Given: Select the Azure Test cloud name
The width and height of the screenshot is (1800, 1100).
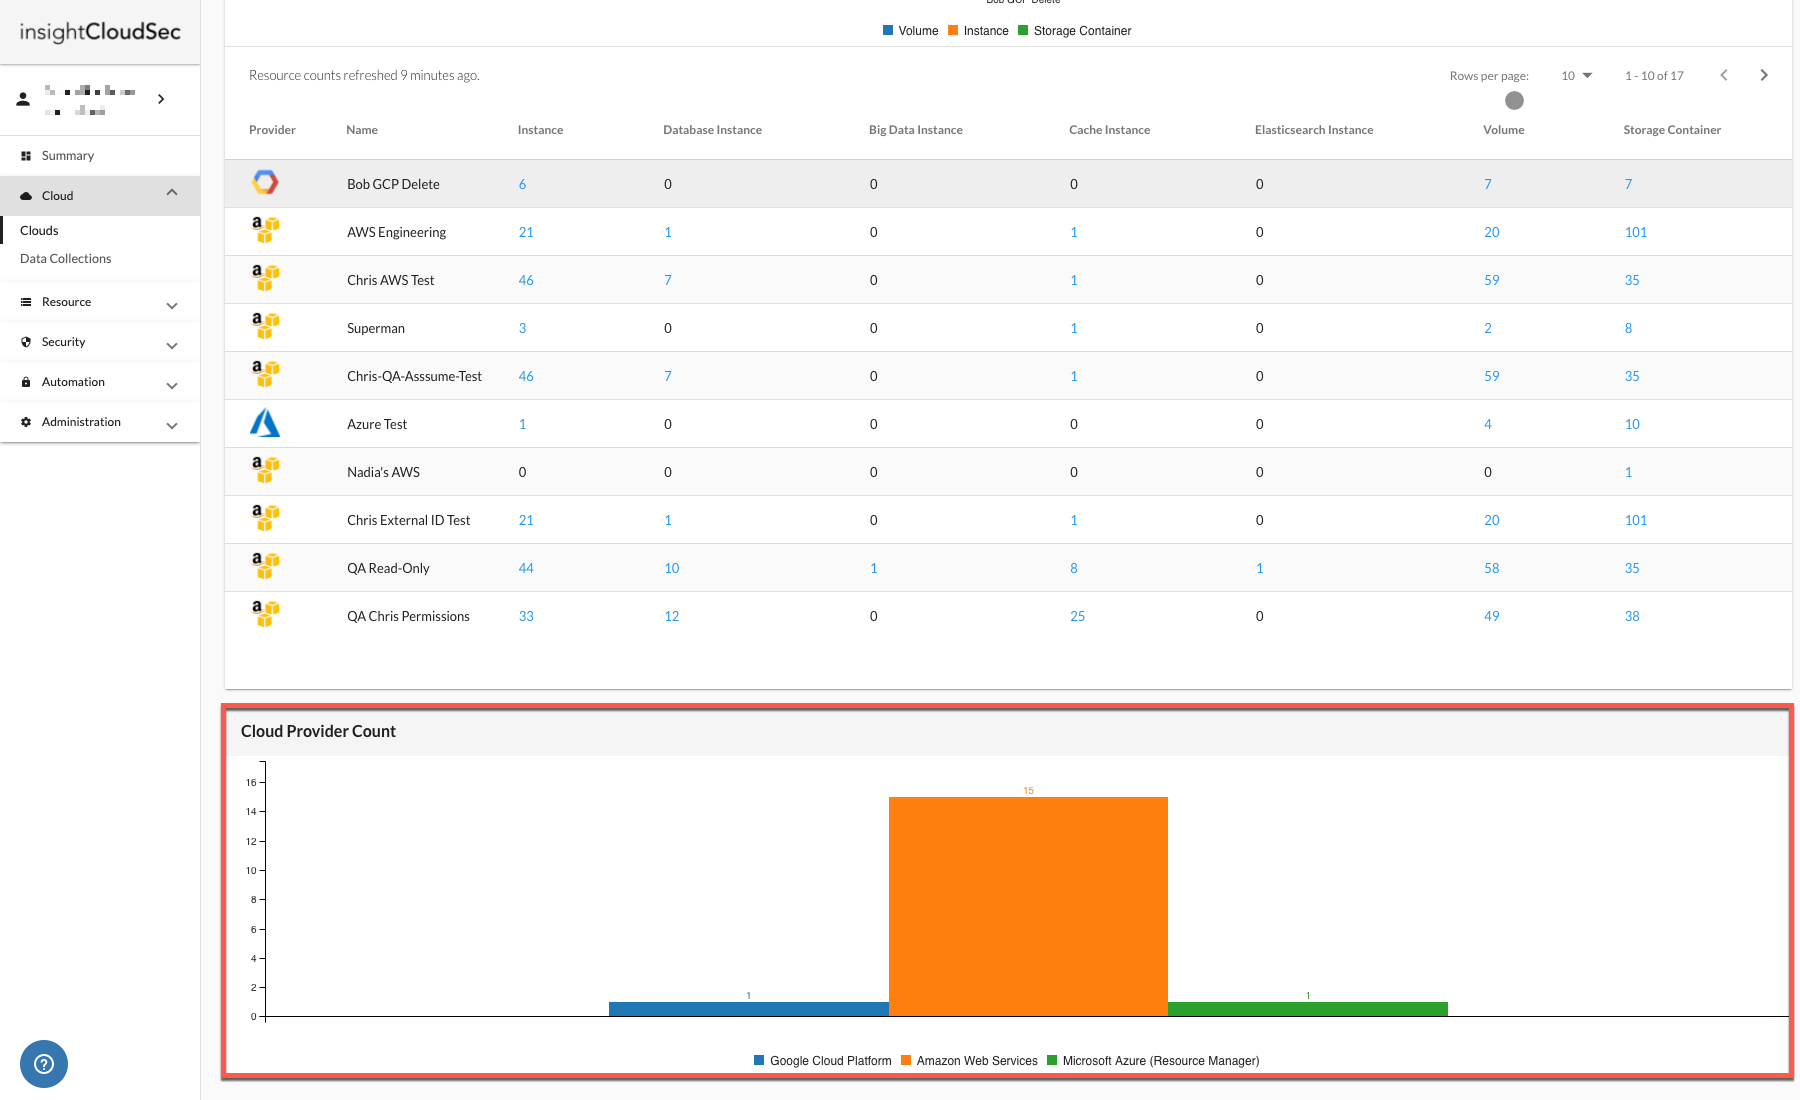Looking at the screenshot, I should click(x=377, y=425).
